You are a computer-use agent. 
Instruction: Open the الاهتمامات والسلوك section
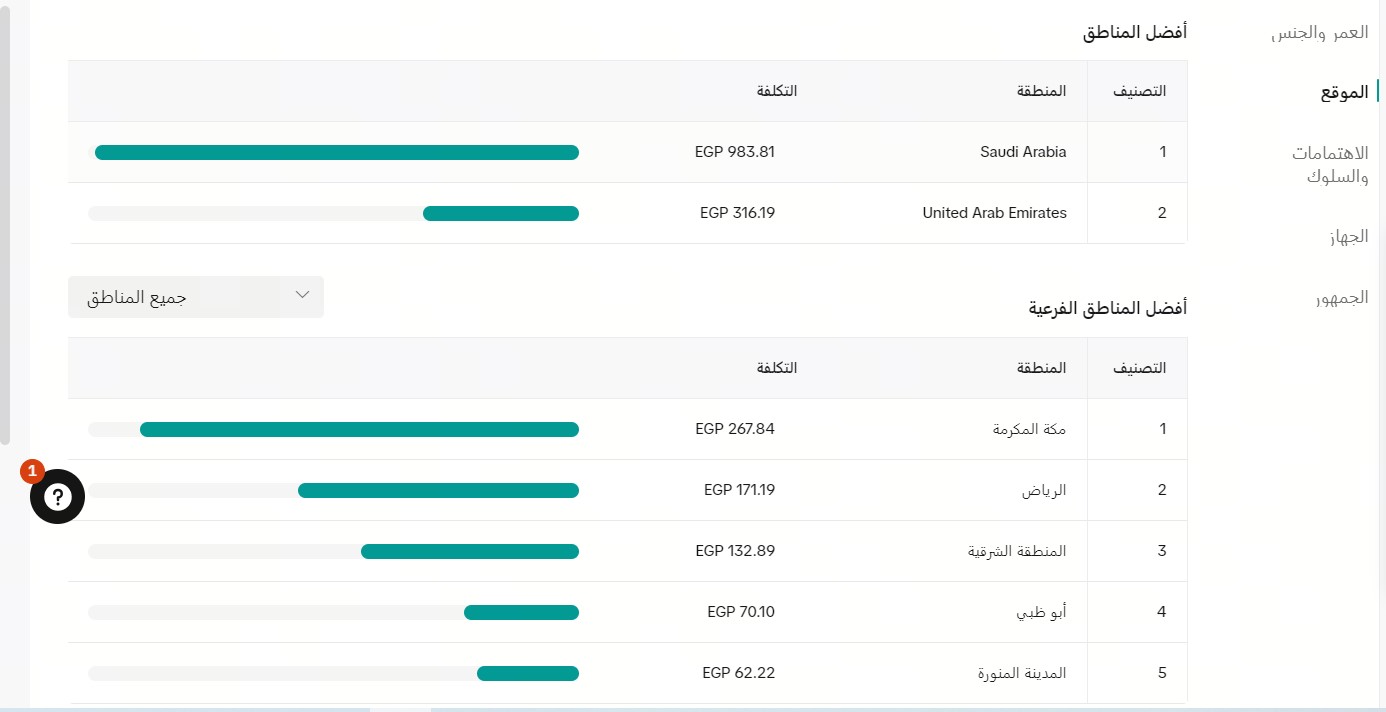click(1331, 165)
